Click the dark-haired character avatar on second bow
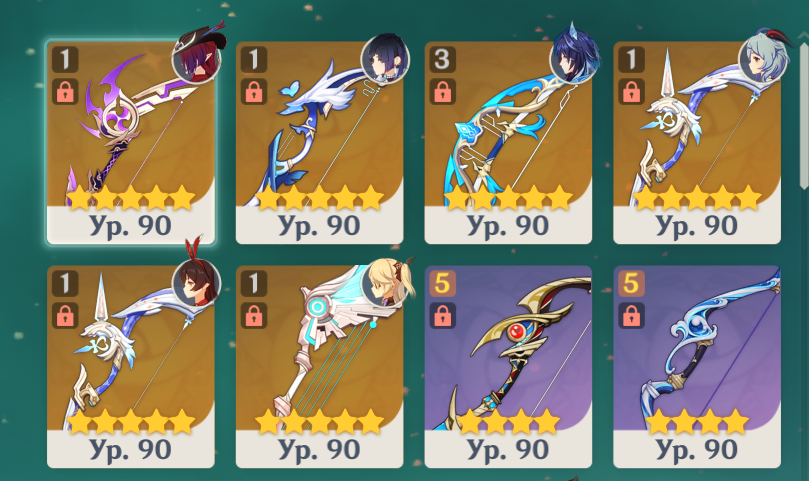Image resolution: width=809 pixels, height=481 pixels. pyautogui.click(x=385, y=59)
